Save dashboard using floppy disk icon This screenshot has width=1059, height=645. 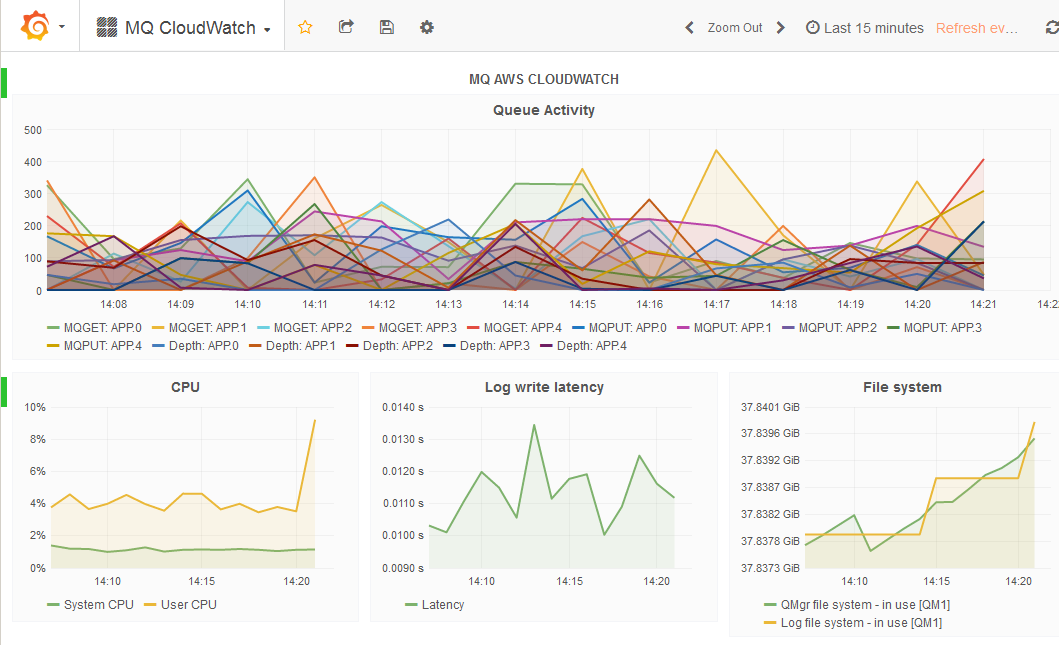coord(387,27)
